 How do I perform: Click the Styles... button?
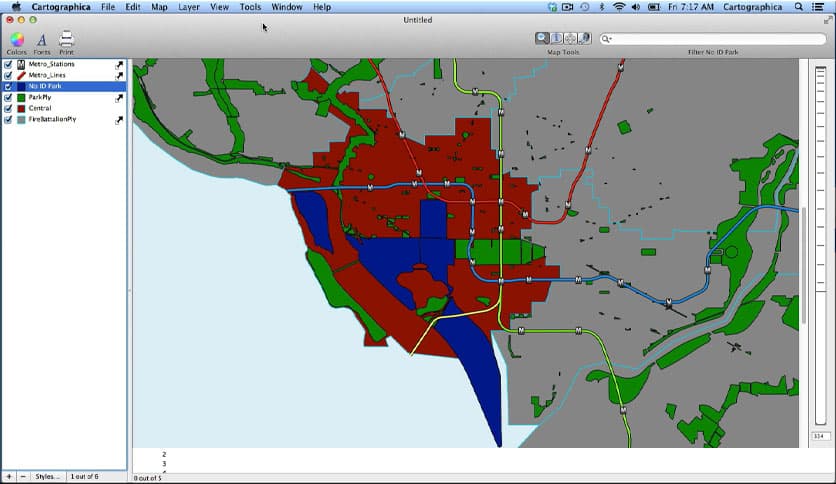(47, 477)
